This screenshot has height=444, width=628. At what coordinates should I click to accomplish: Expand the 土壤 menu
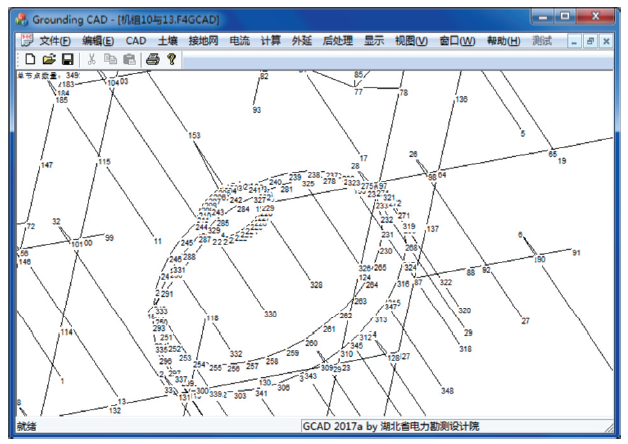tap(167, 41)
